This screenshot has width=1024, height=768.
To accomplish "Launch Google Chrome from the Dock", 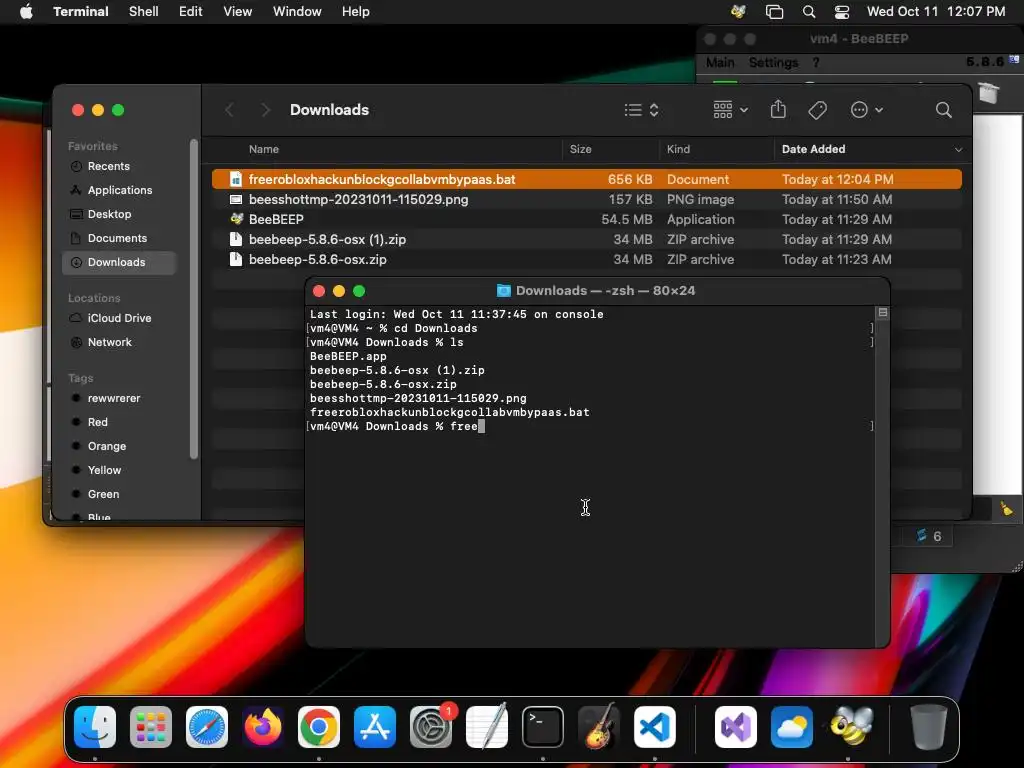I will [319, 727].
